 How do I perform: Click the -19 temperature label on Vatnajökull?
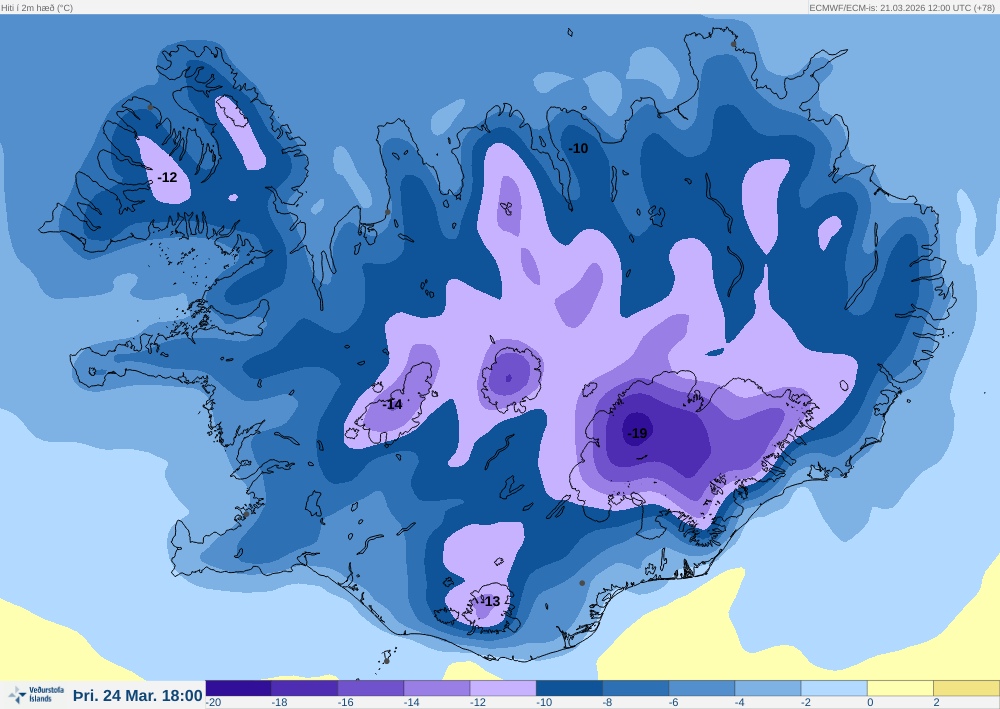[637, 433]
